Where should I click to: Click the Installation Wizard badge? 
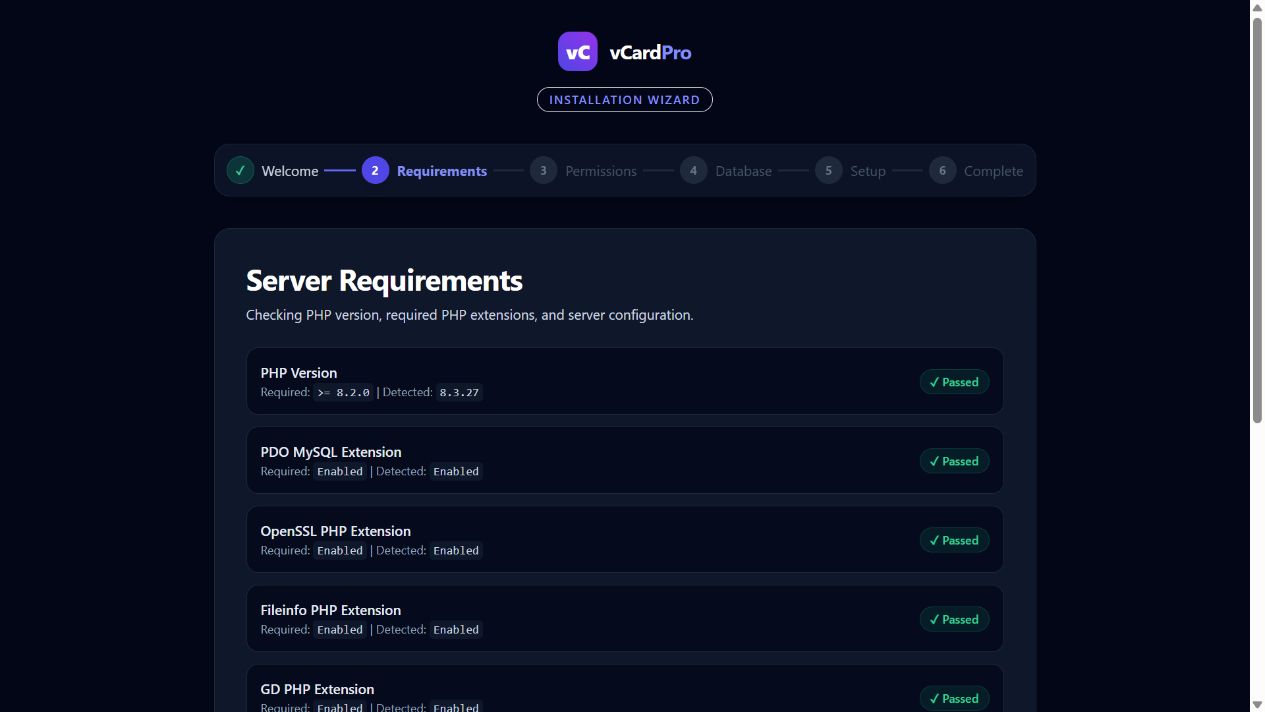point(625,100)
